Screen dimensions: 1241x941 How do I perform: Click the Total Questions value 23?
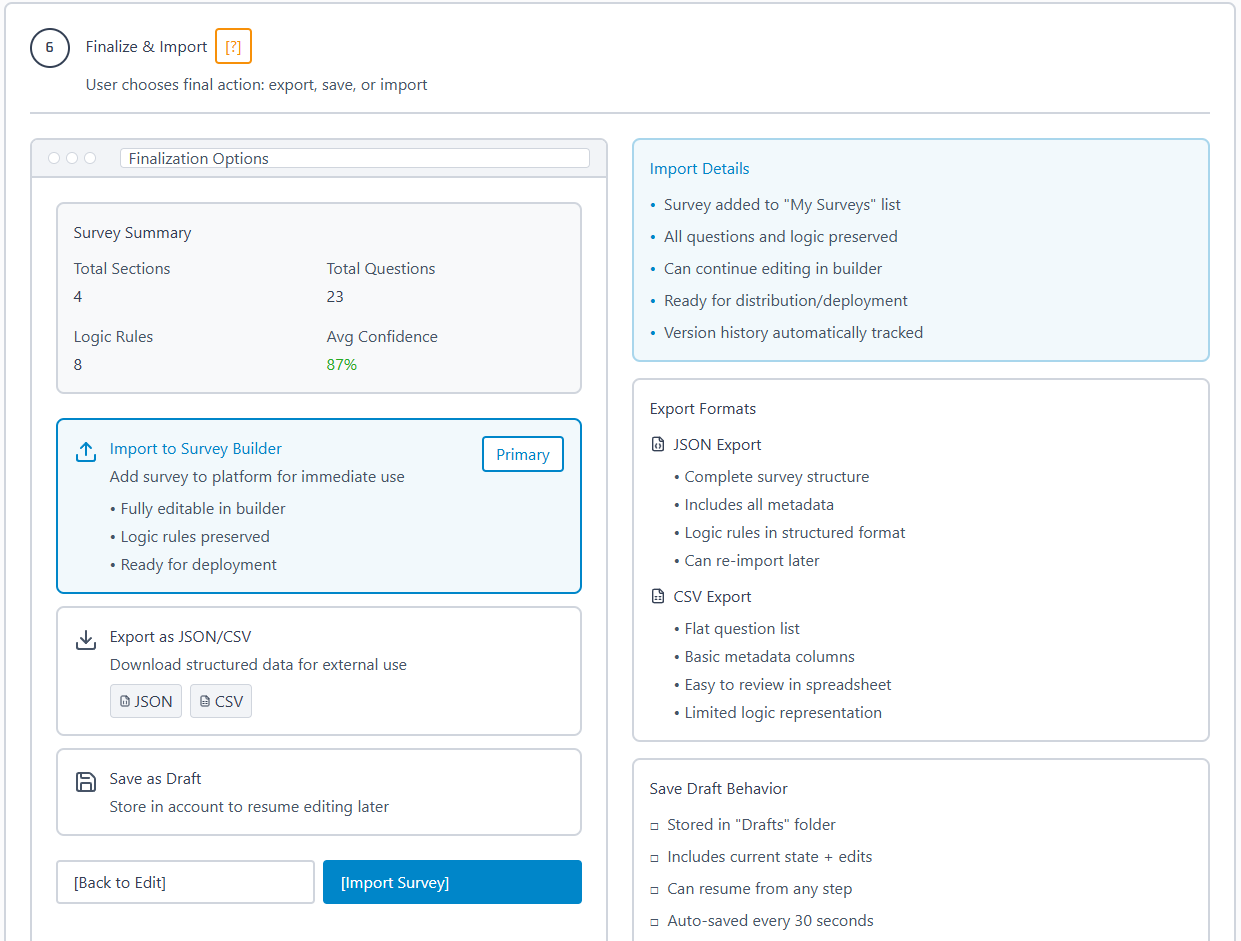click(335, 296)
